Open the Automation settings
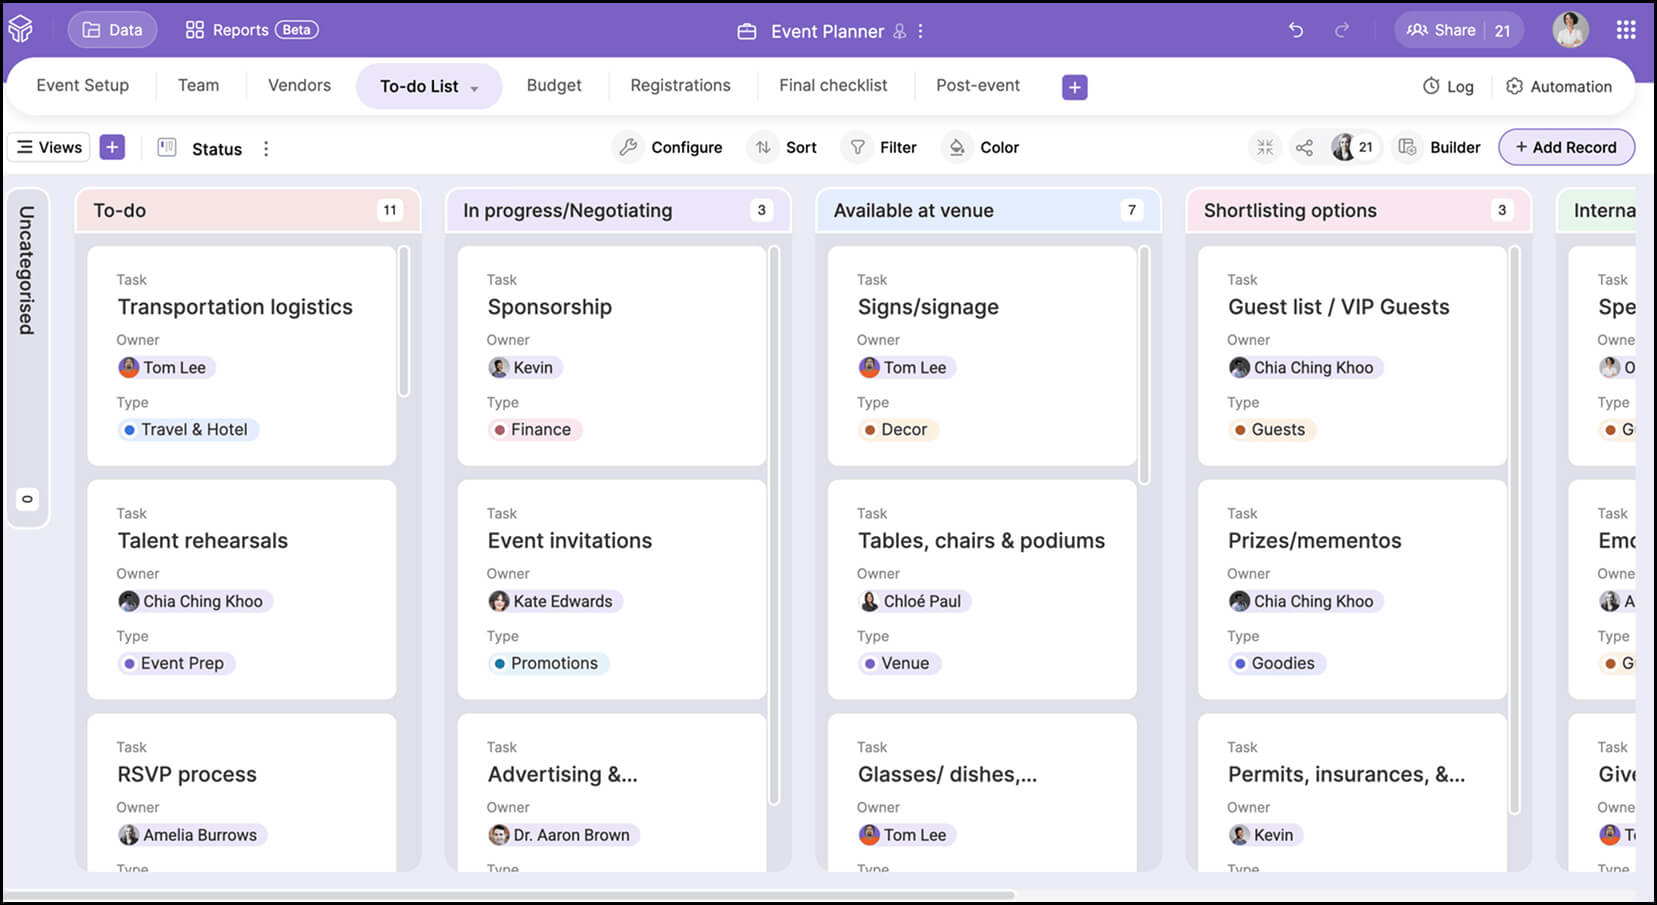The image size is (1657, 905). coord(1560,86)
